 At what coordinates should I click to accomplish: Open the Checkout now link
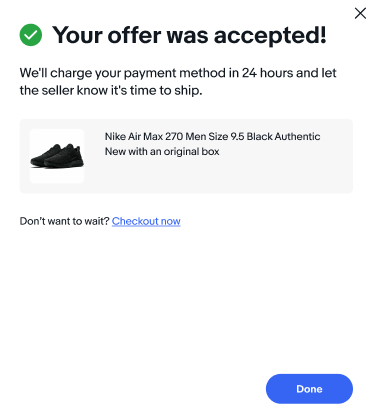pyautogui.click(x=146, y=221)
